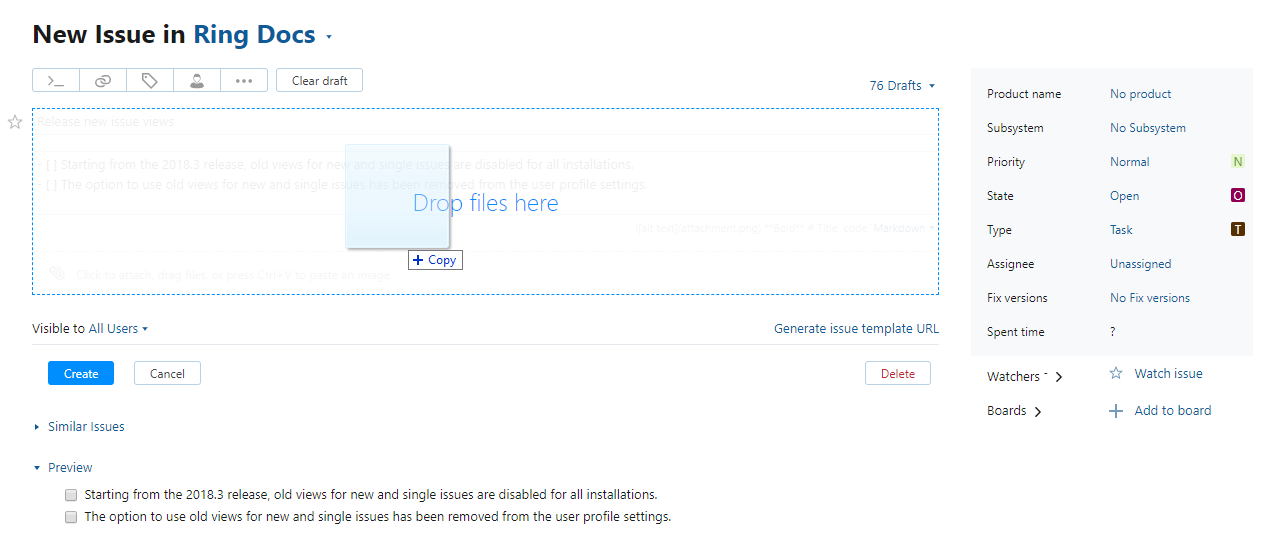The height and width of the screenshot is (560, 1285).
Task: Click the assignee person icon
Action: pyautogui.click(x=197, y=81)
